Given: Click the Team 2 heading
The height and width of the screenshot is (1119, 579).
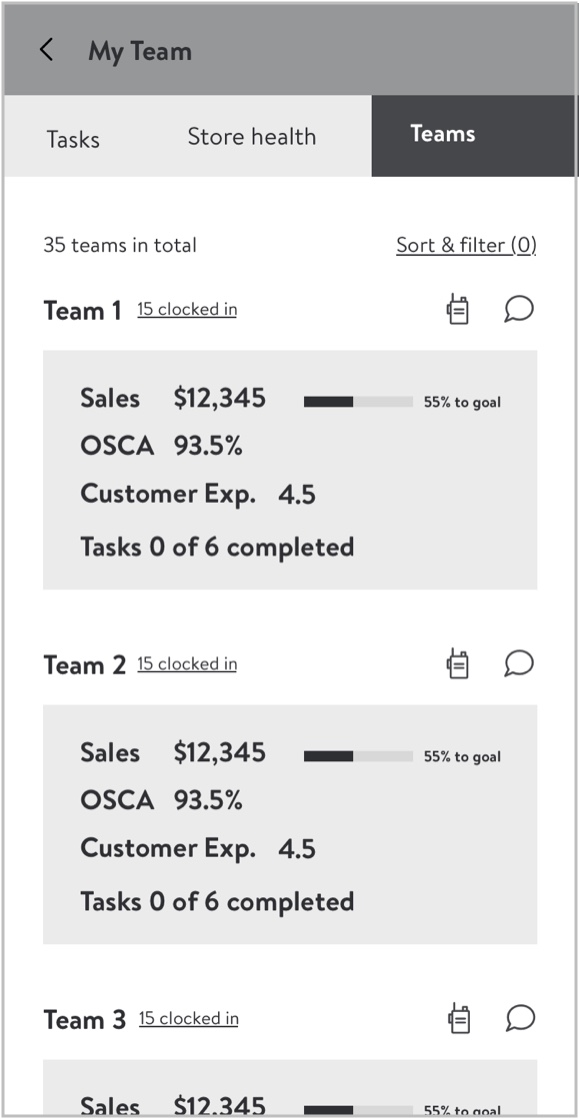Looking at the screenshot, I should coord(84,665).
